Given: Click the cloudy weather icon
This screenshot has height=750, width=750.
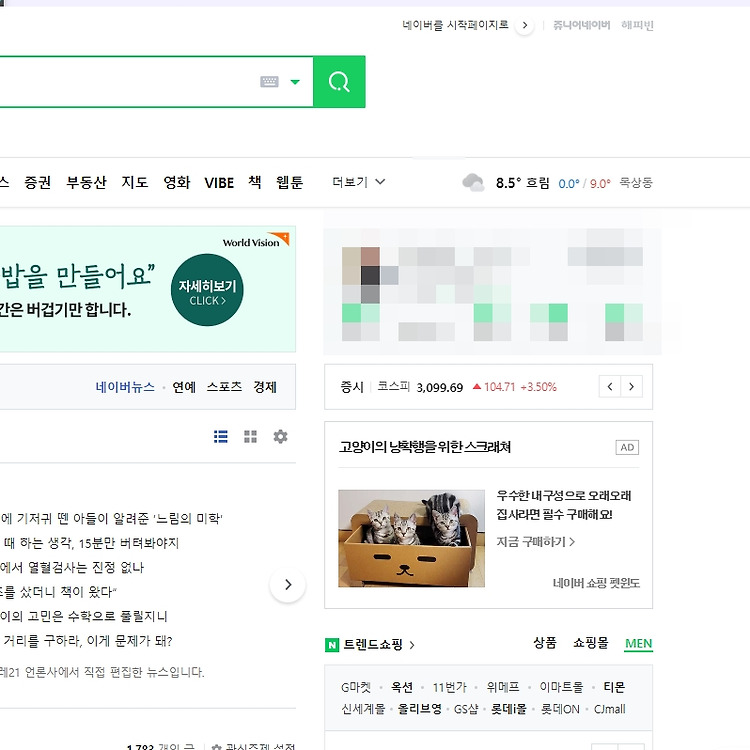Looking at the screenshot, I should click(x=473, y=183).
